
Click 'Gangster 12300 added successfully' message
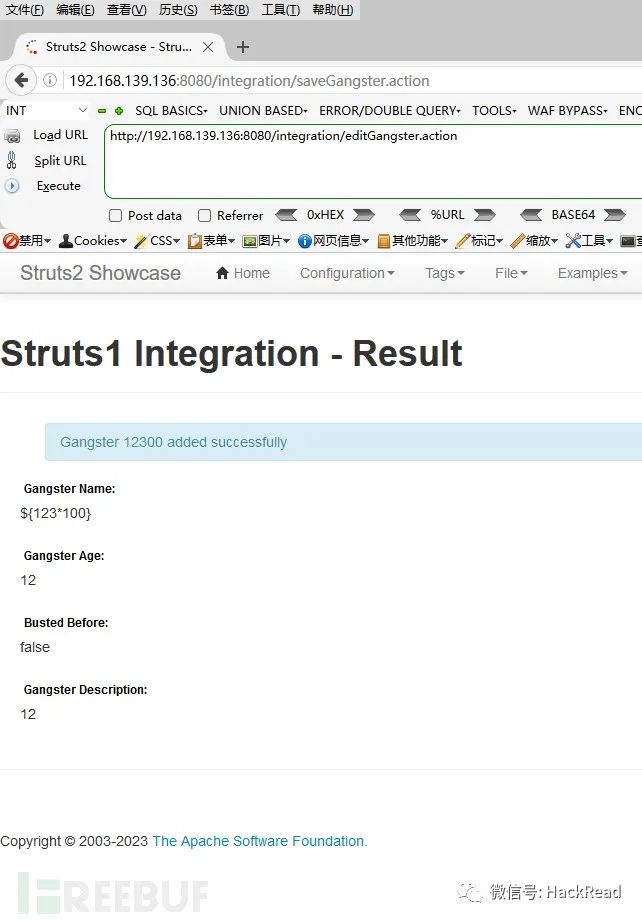click(x=173, y=442)
